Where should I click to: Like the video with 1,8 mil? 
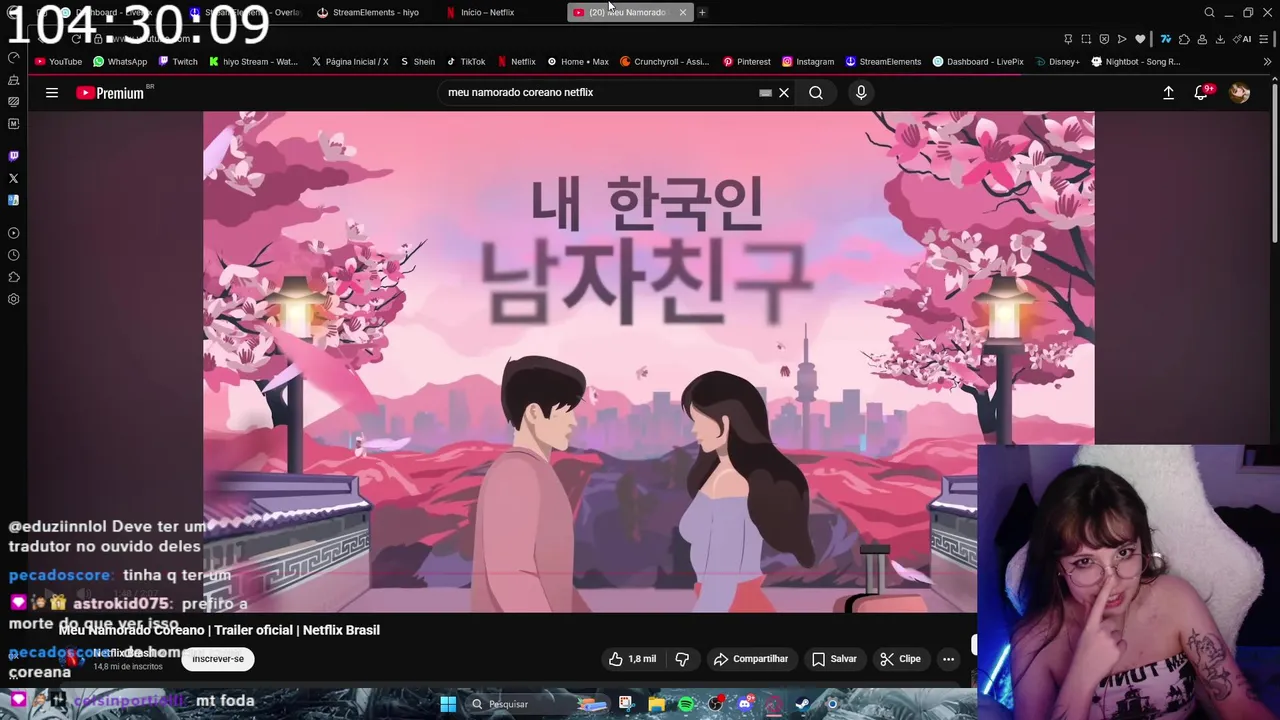tap(632, 659)
